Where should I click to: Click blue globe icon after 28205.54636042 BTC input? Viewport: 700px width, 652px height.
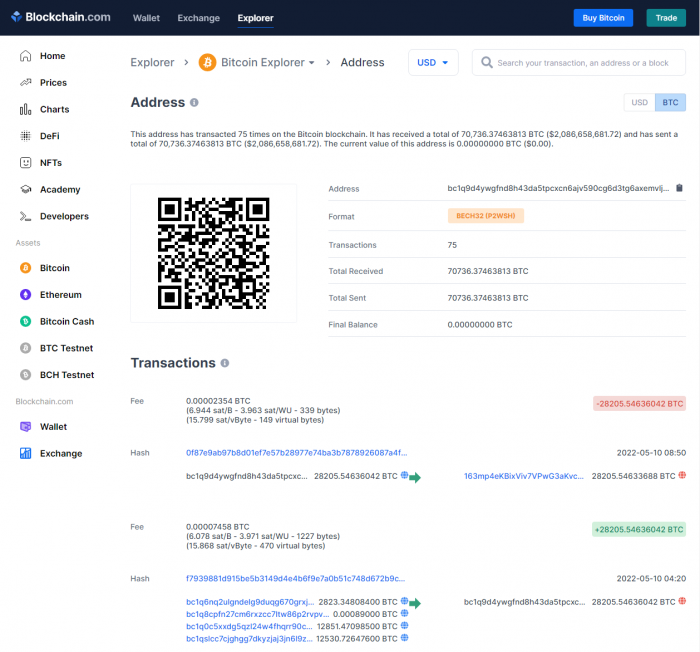click(404, 475)
